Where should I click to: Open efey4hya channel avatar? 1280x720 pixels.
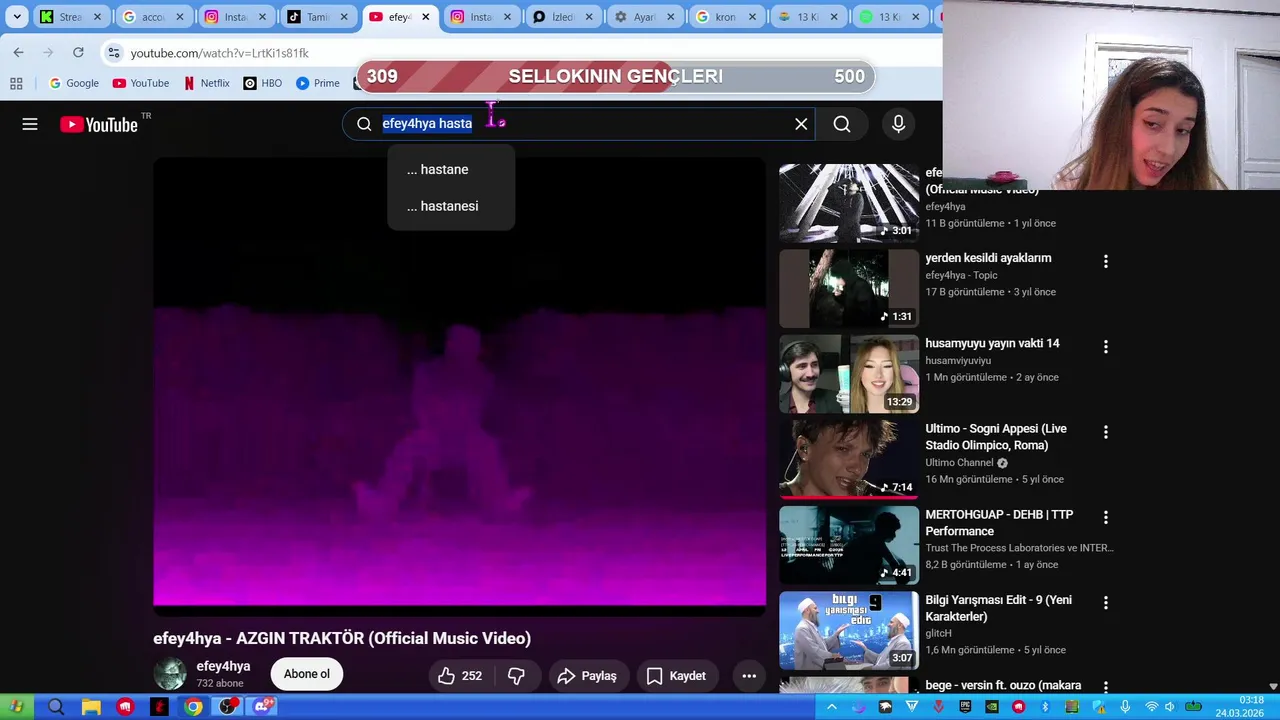click(x=170, y=674)
